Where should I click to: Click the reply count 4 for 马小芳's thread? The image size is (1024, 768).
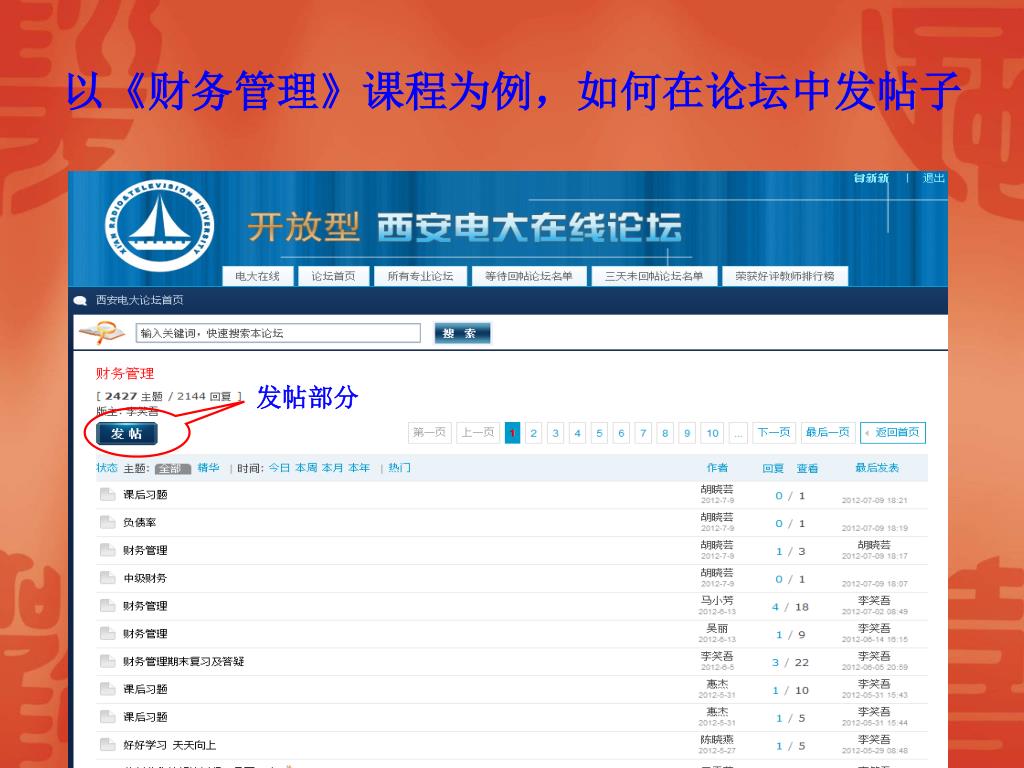point(775,607)
